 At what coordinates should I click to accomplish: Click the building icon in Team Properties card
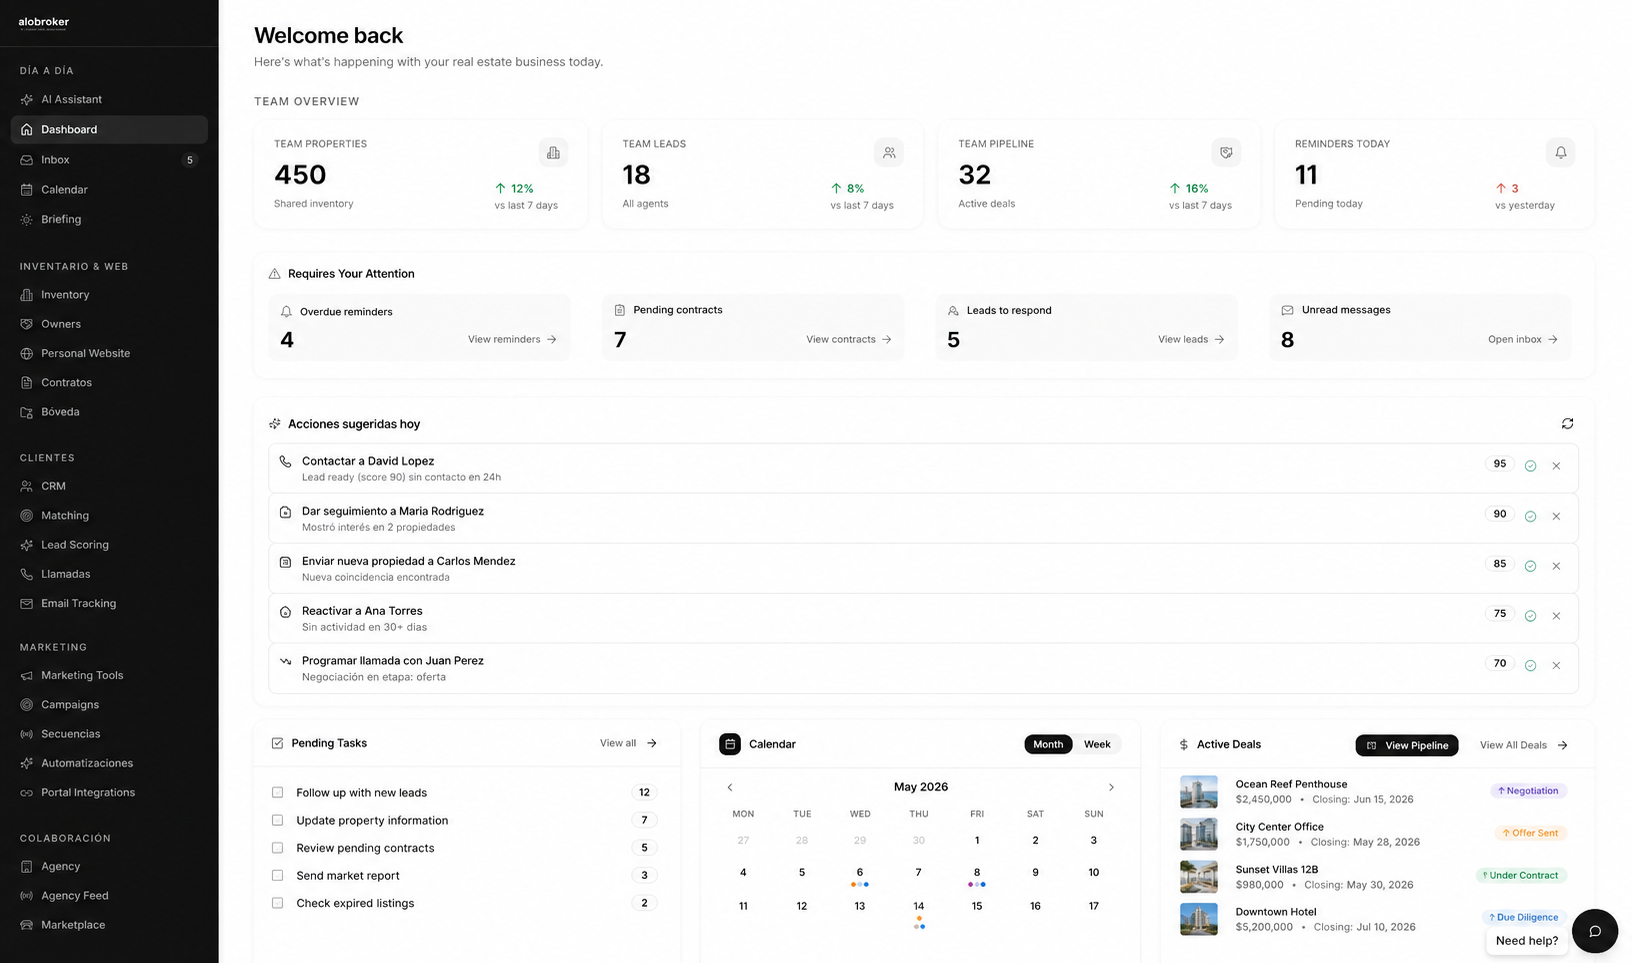553,153
